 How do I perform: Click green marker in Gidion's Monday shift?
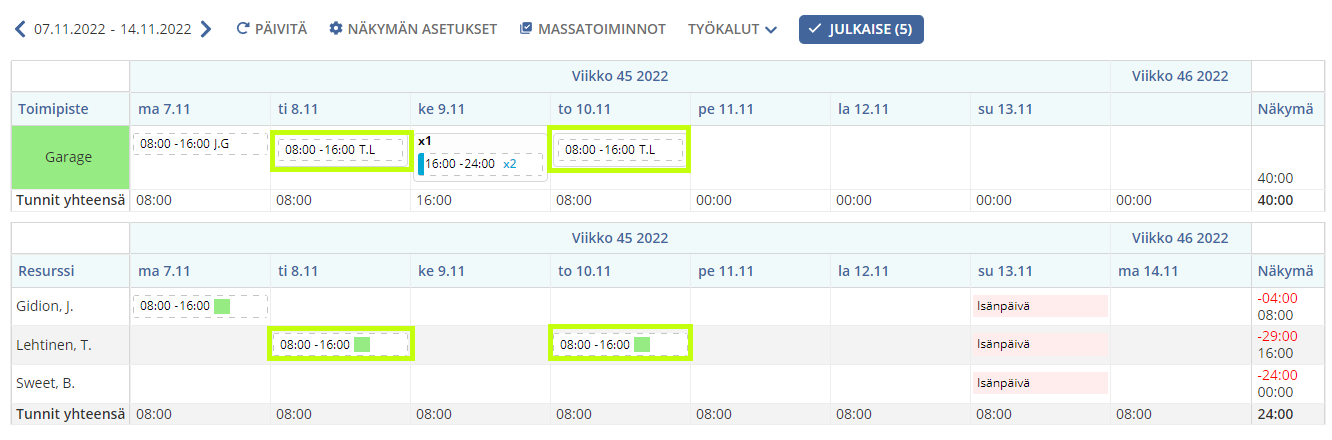(x=222, y=306)
